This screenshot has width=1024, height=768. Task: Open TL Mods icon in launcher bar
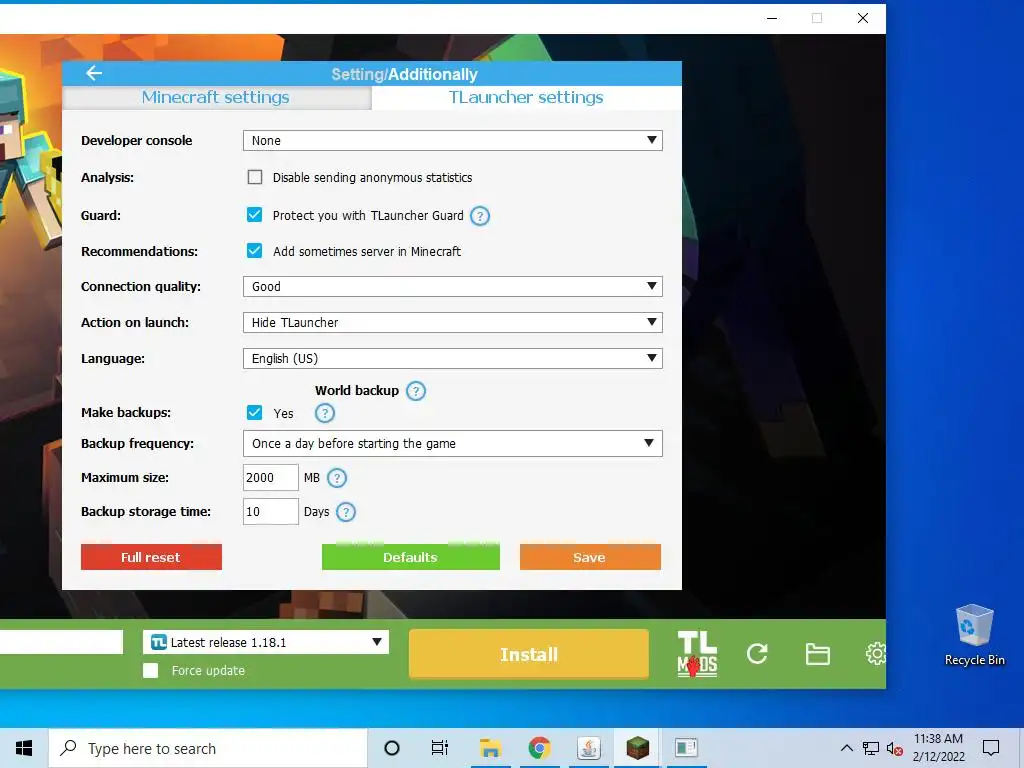[697, 653]
